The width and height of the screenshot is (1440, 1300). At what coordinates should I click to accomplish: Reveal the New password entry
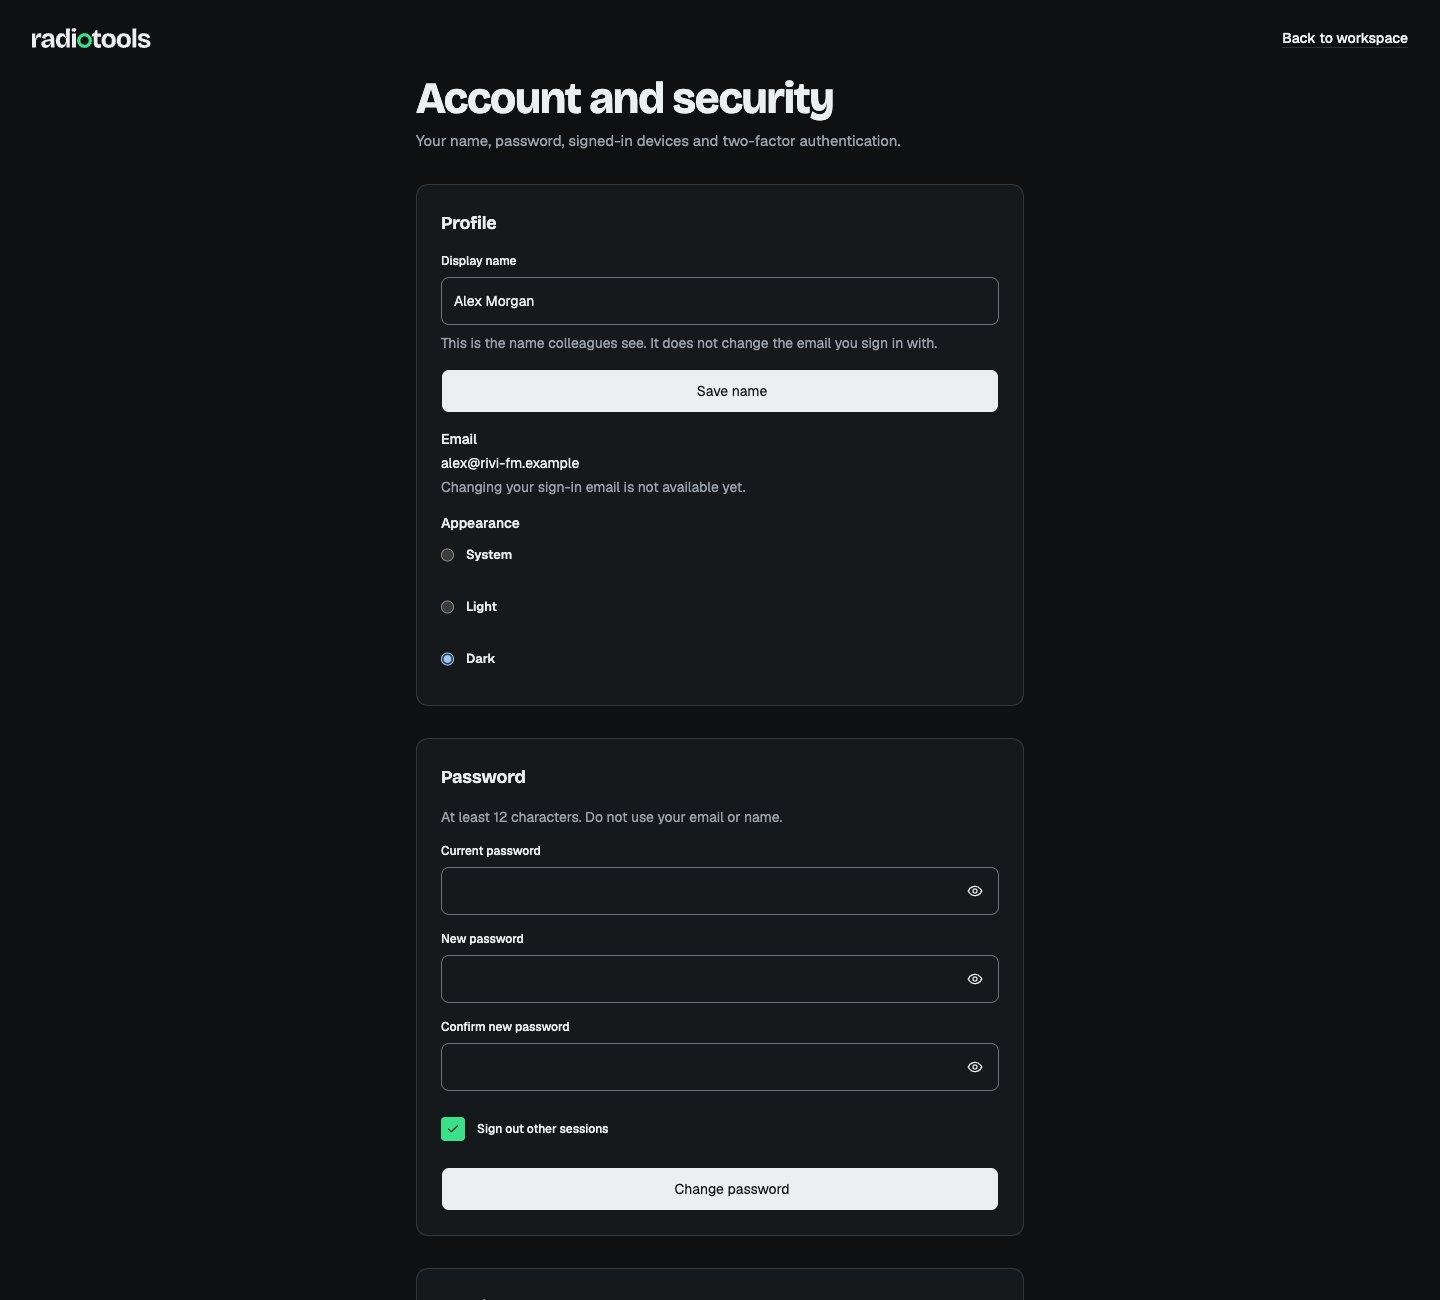[x=975, y=979]
